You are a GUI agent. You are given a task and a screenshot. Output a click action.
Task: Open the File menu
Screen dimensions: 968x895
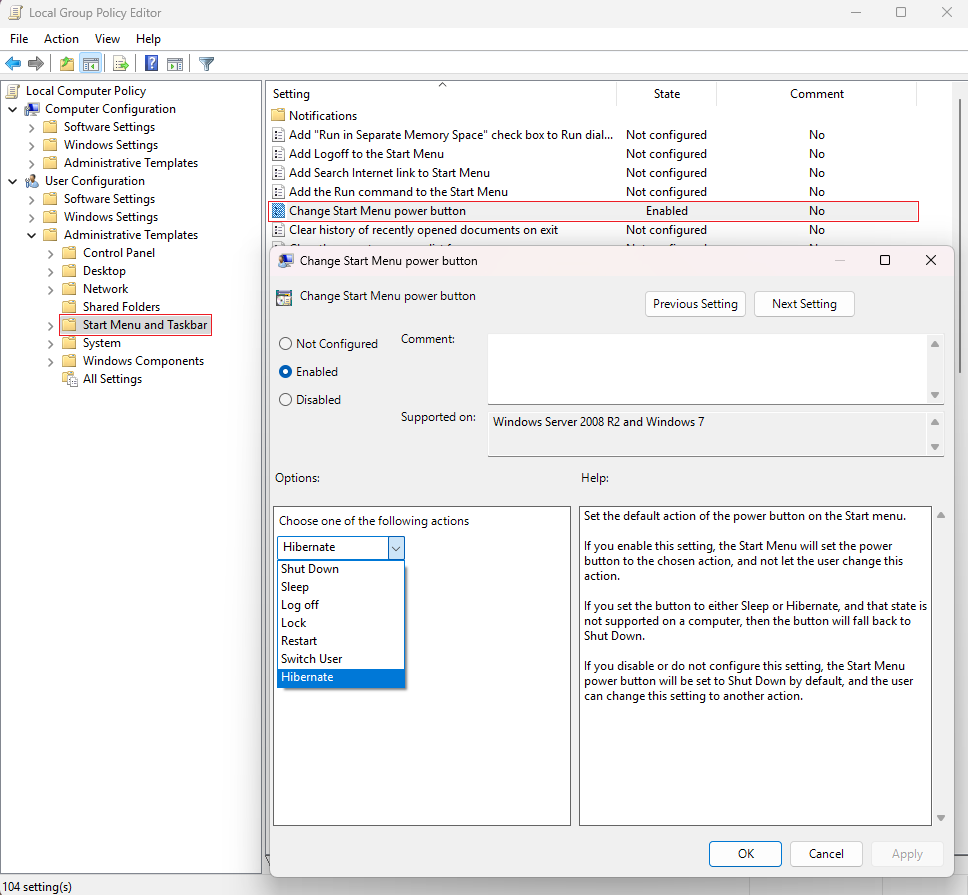coord(19,38)
